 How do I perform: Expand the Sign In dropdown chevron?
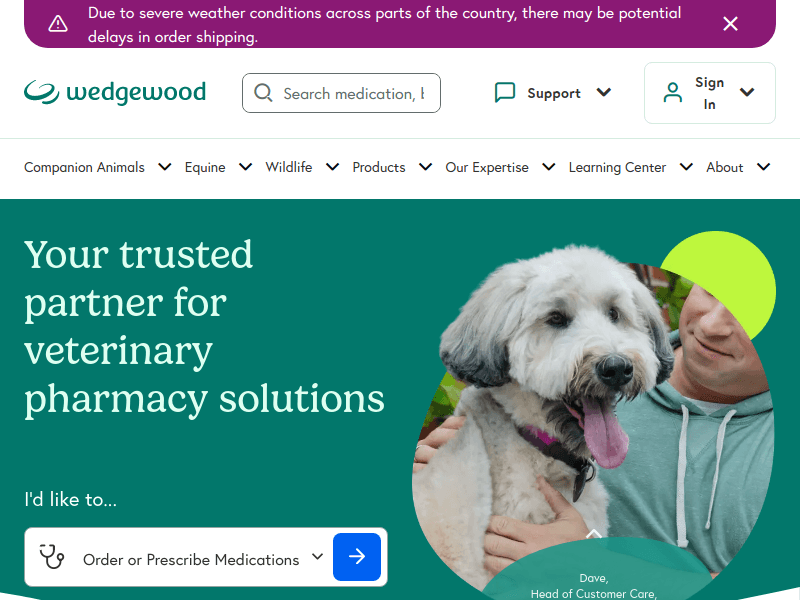point(747,92)
